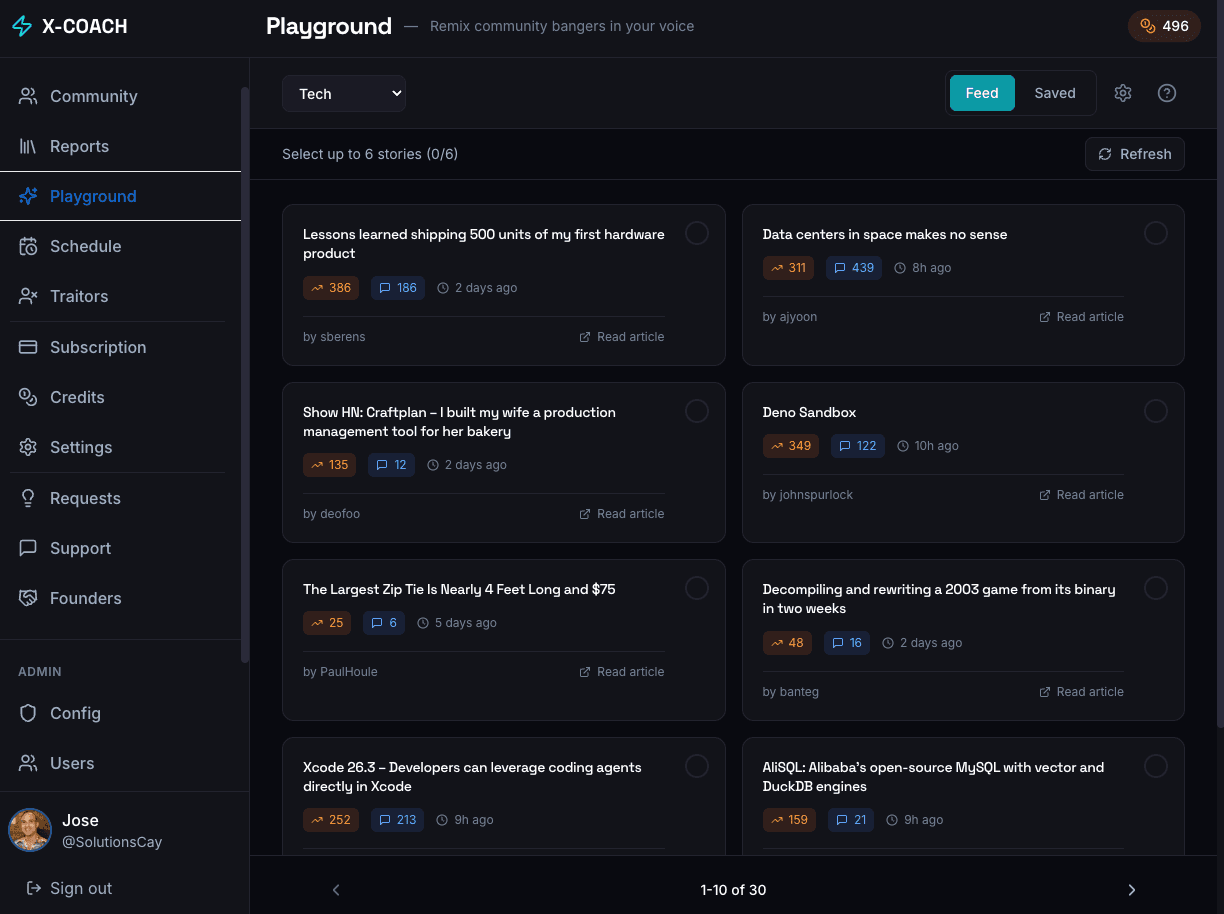Toggle selection for the Largest Zip Tie story
Screen dimensions: 1224x914
[696, 588]
